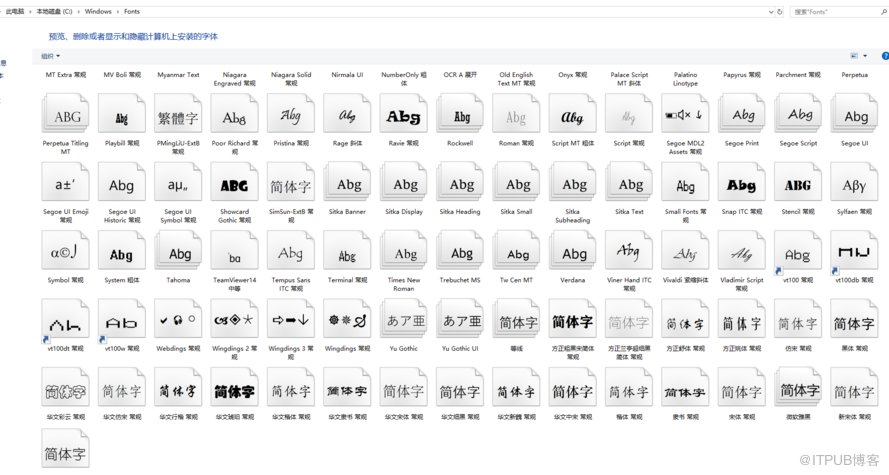Click the TeamViewer14 font icon

234,252
